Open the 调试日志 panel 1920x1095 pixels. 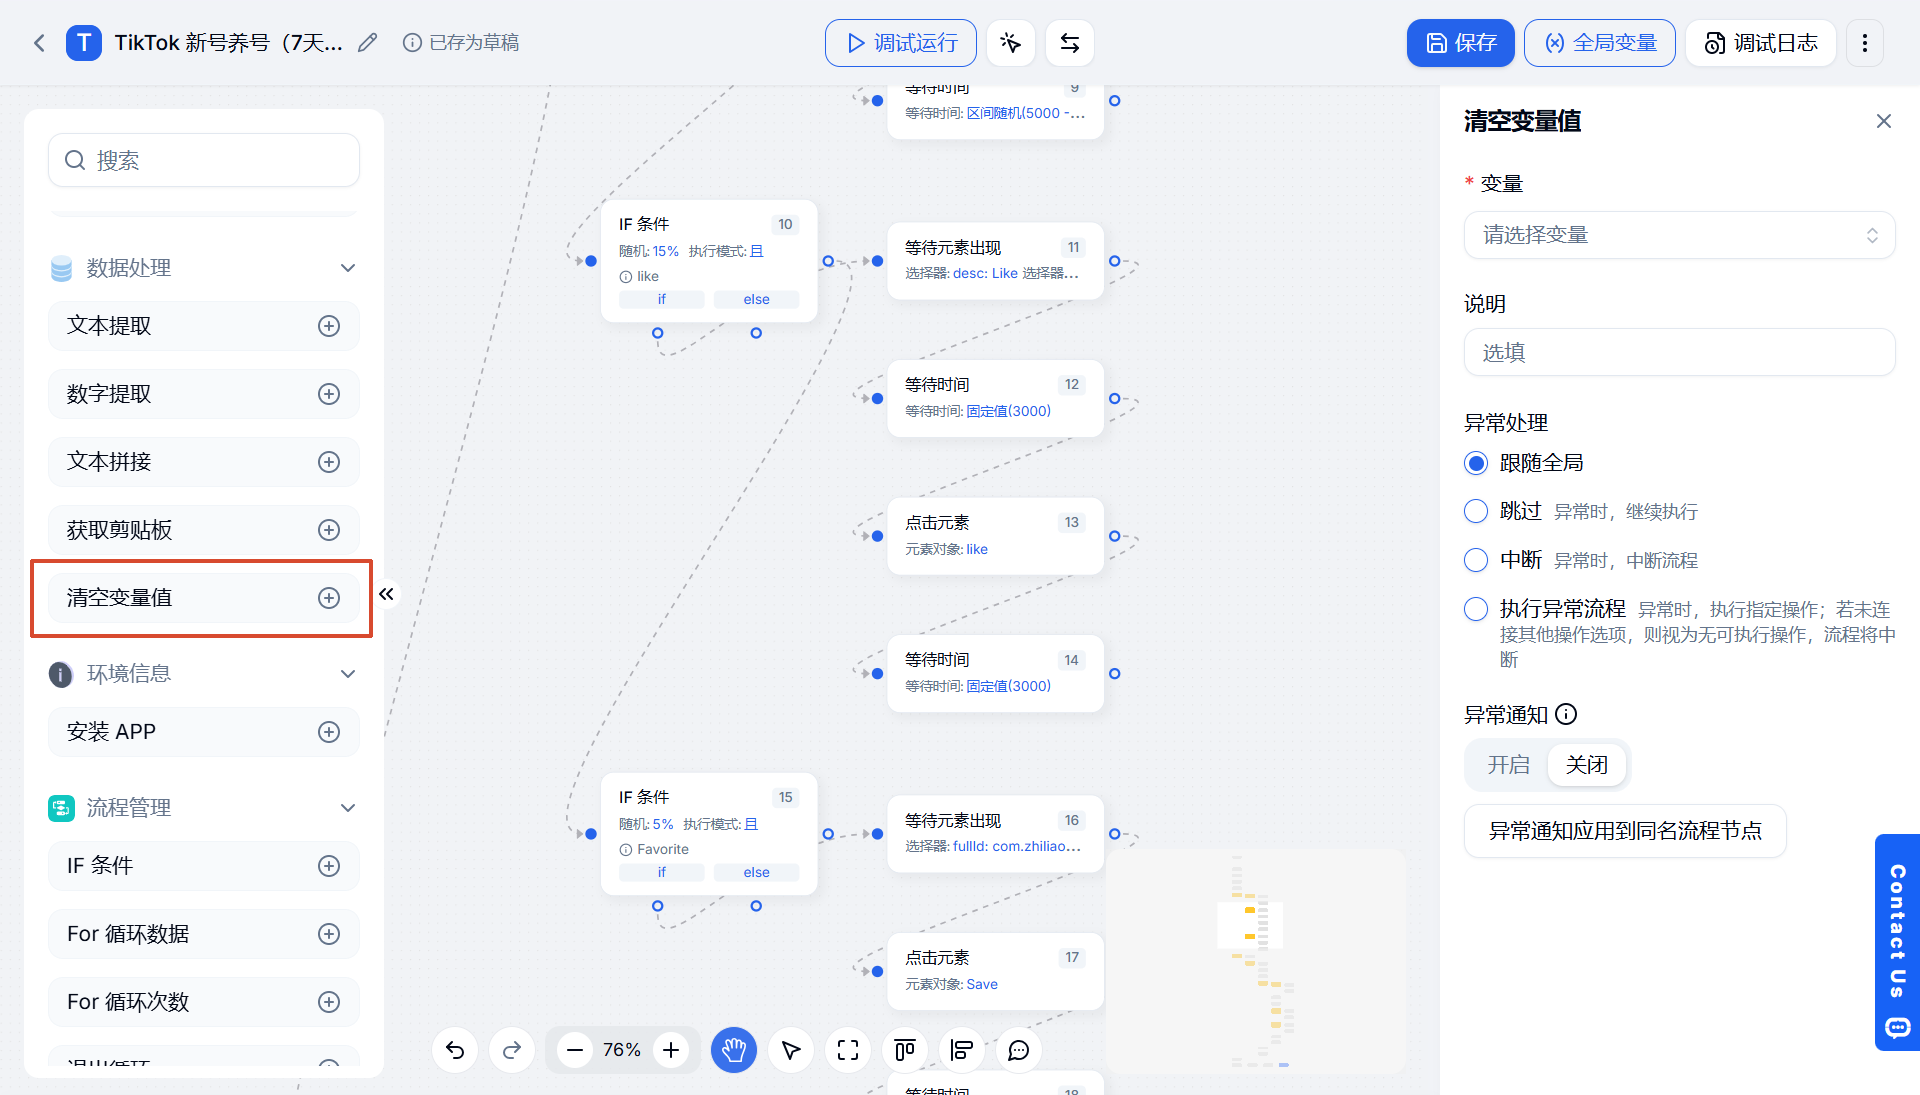(1761, 43)
